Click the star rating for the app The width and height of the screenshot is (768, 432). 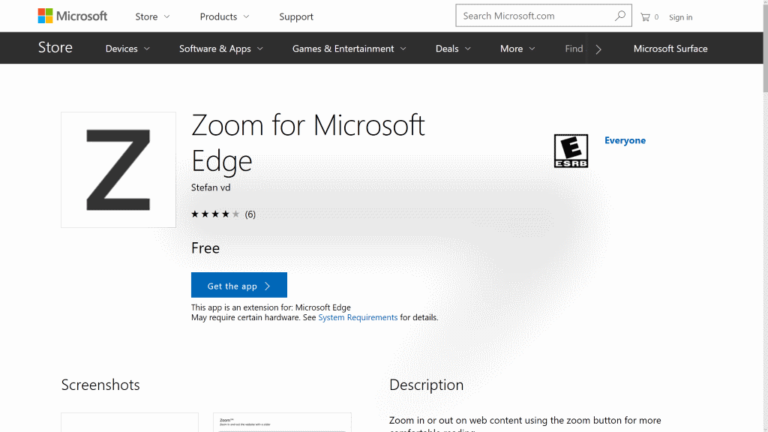pyautogui.click(x=215, y=214)
